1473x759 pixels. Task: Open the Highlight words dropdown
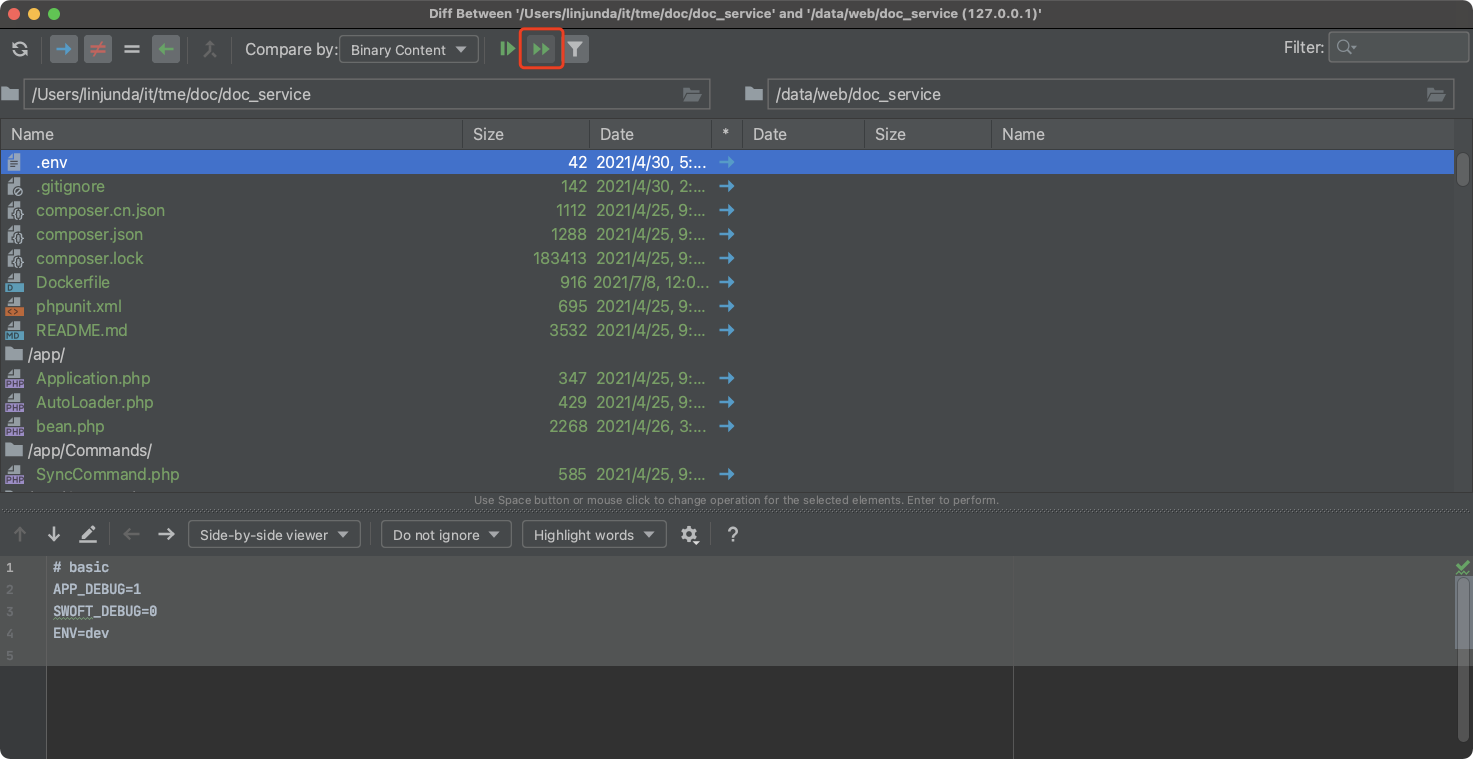point(594,535)
